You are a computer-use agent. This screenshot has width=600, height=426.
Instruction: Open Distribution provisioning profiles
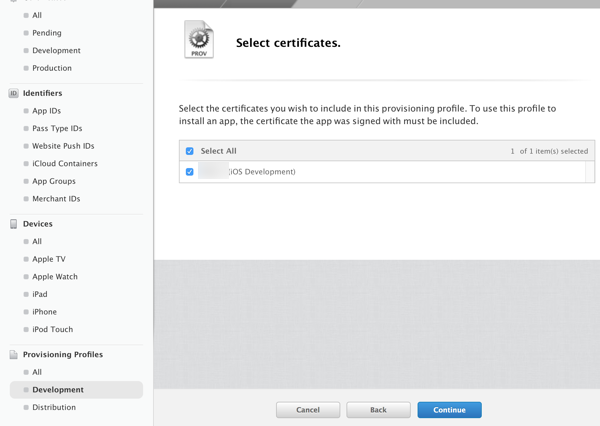[x=54, y=407]
